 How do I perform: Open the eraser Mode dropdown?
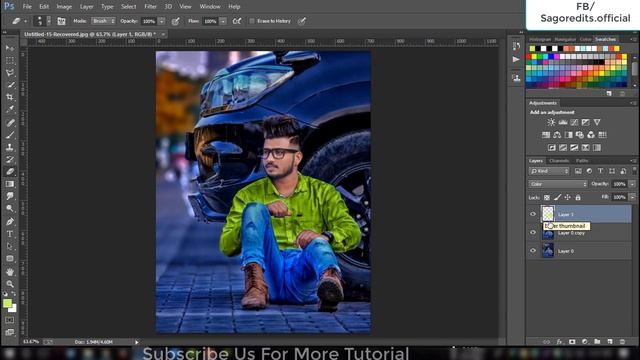click(x=103, y=21)
